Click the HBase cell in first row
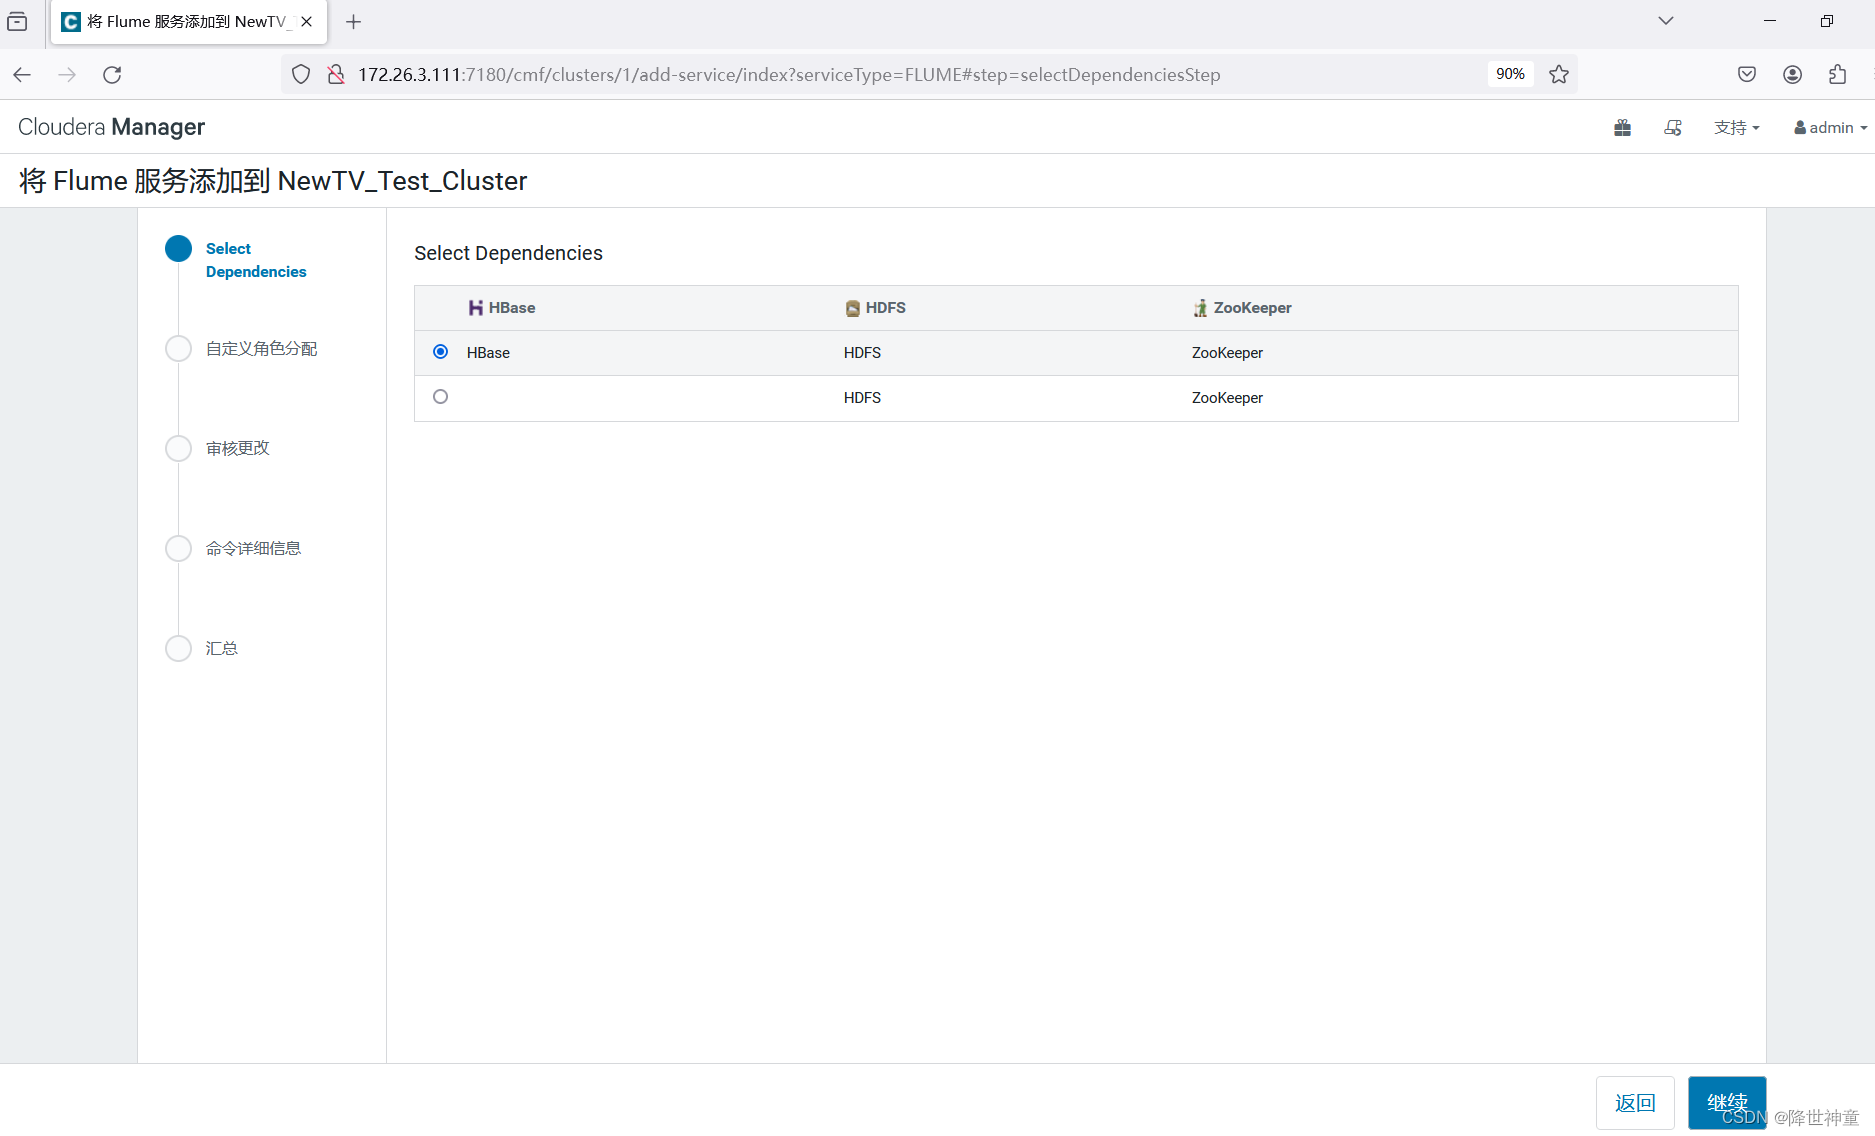Viewport: 1875px width, 1136px height. click(x=488, y=353)
